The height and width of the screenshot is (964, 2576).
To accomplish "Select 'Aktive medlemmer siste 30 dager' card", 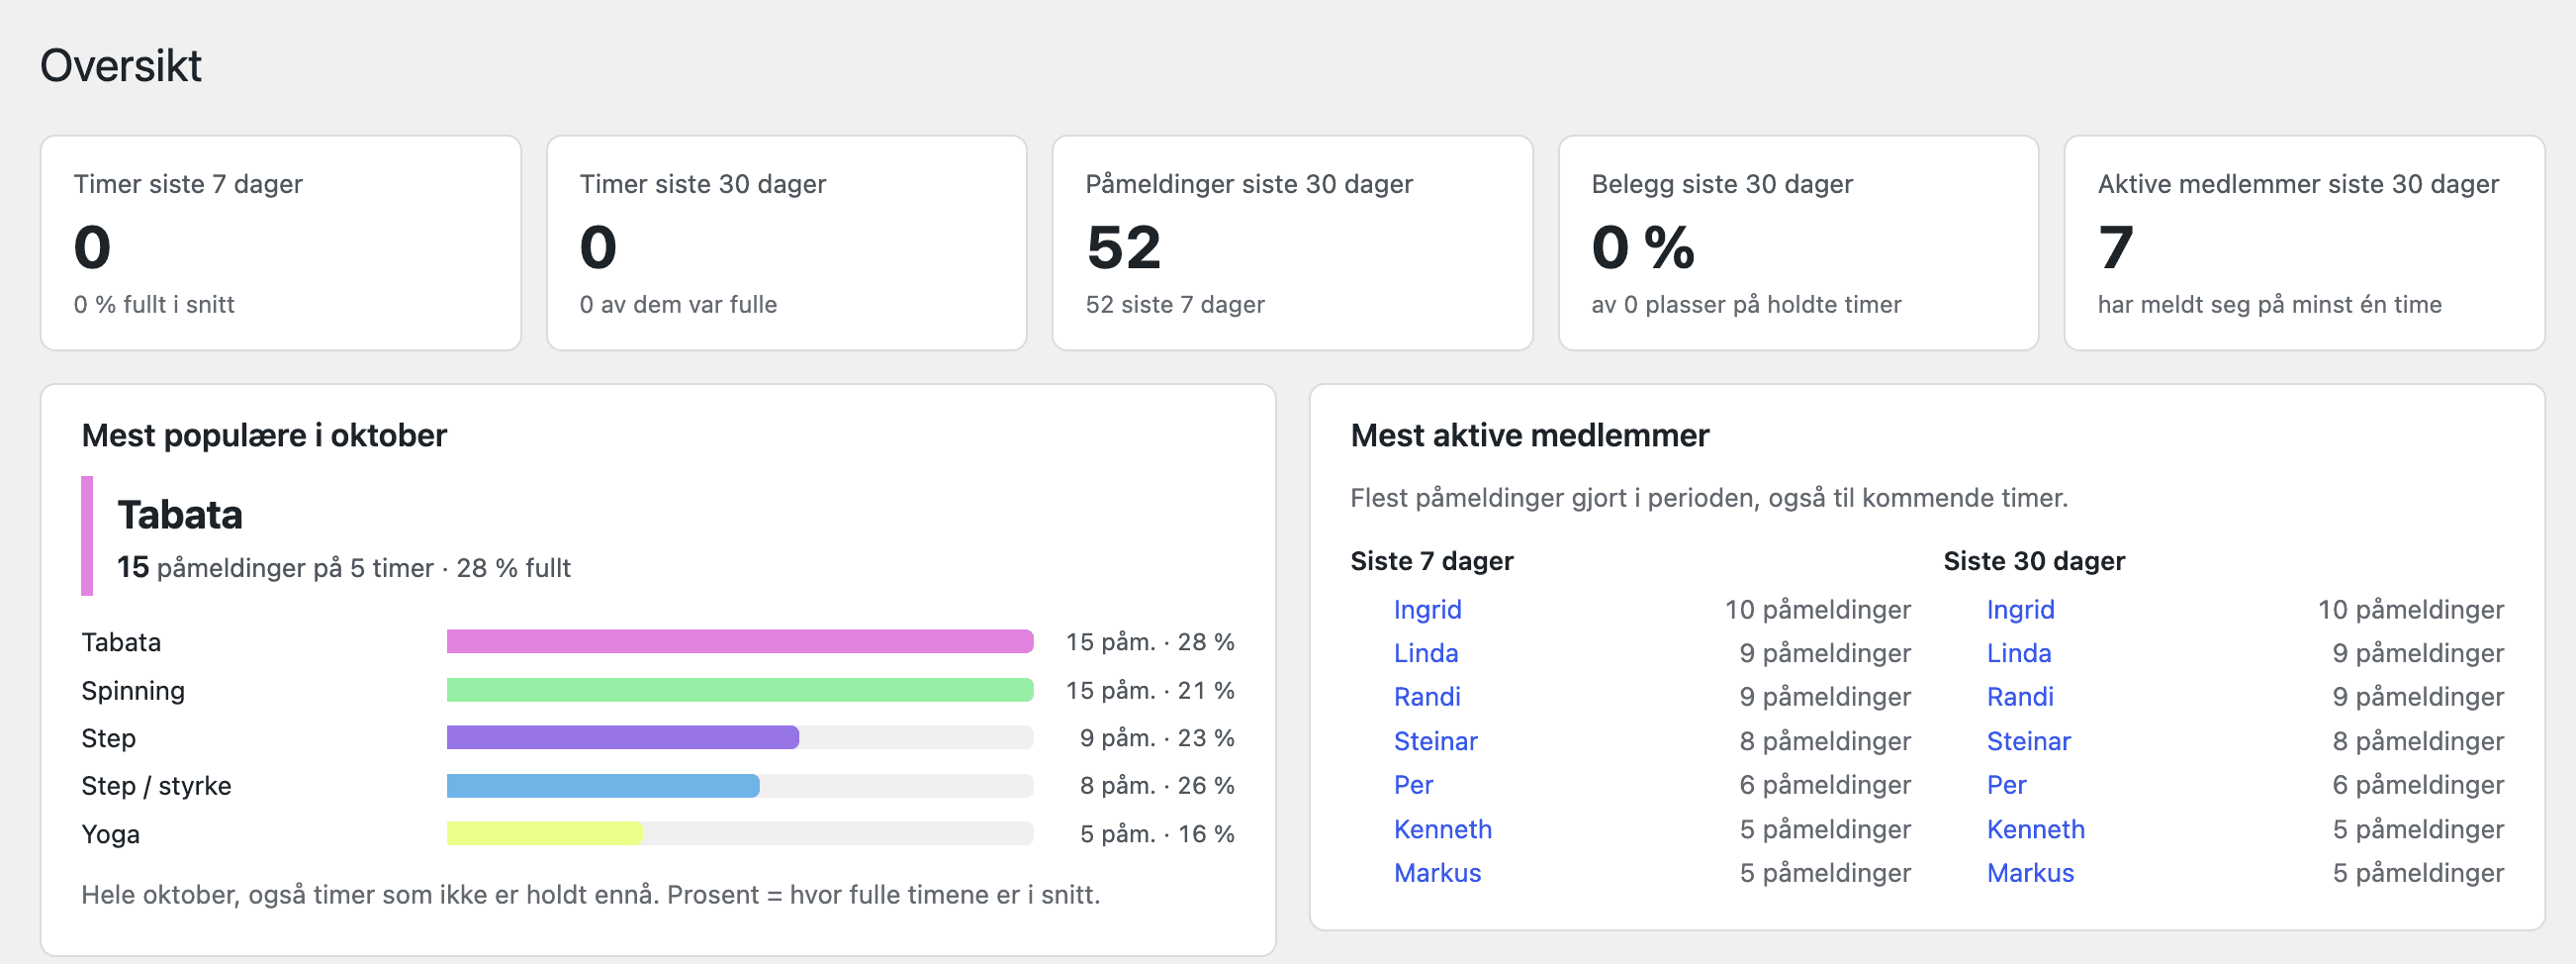I will tap(2305, 243).
